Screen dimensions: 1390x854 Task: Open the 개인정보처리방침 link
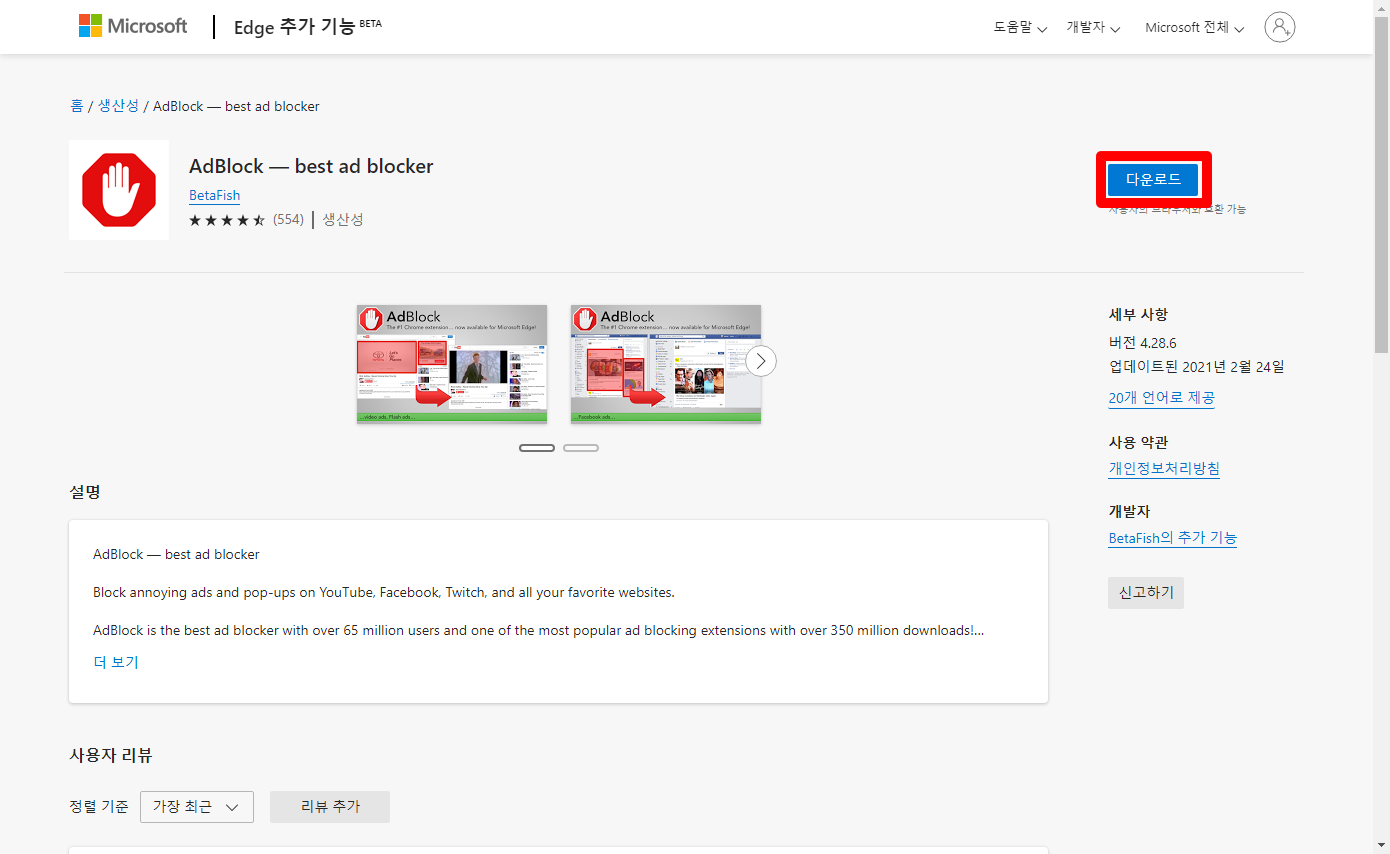tap(1164, 468)
